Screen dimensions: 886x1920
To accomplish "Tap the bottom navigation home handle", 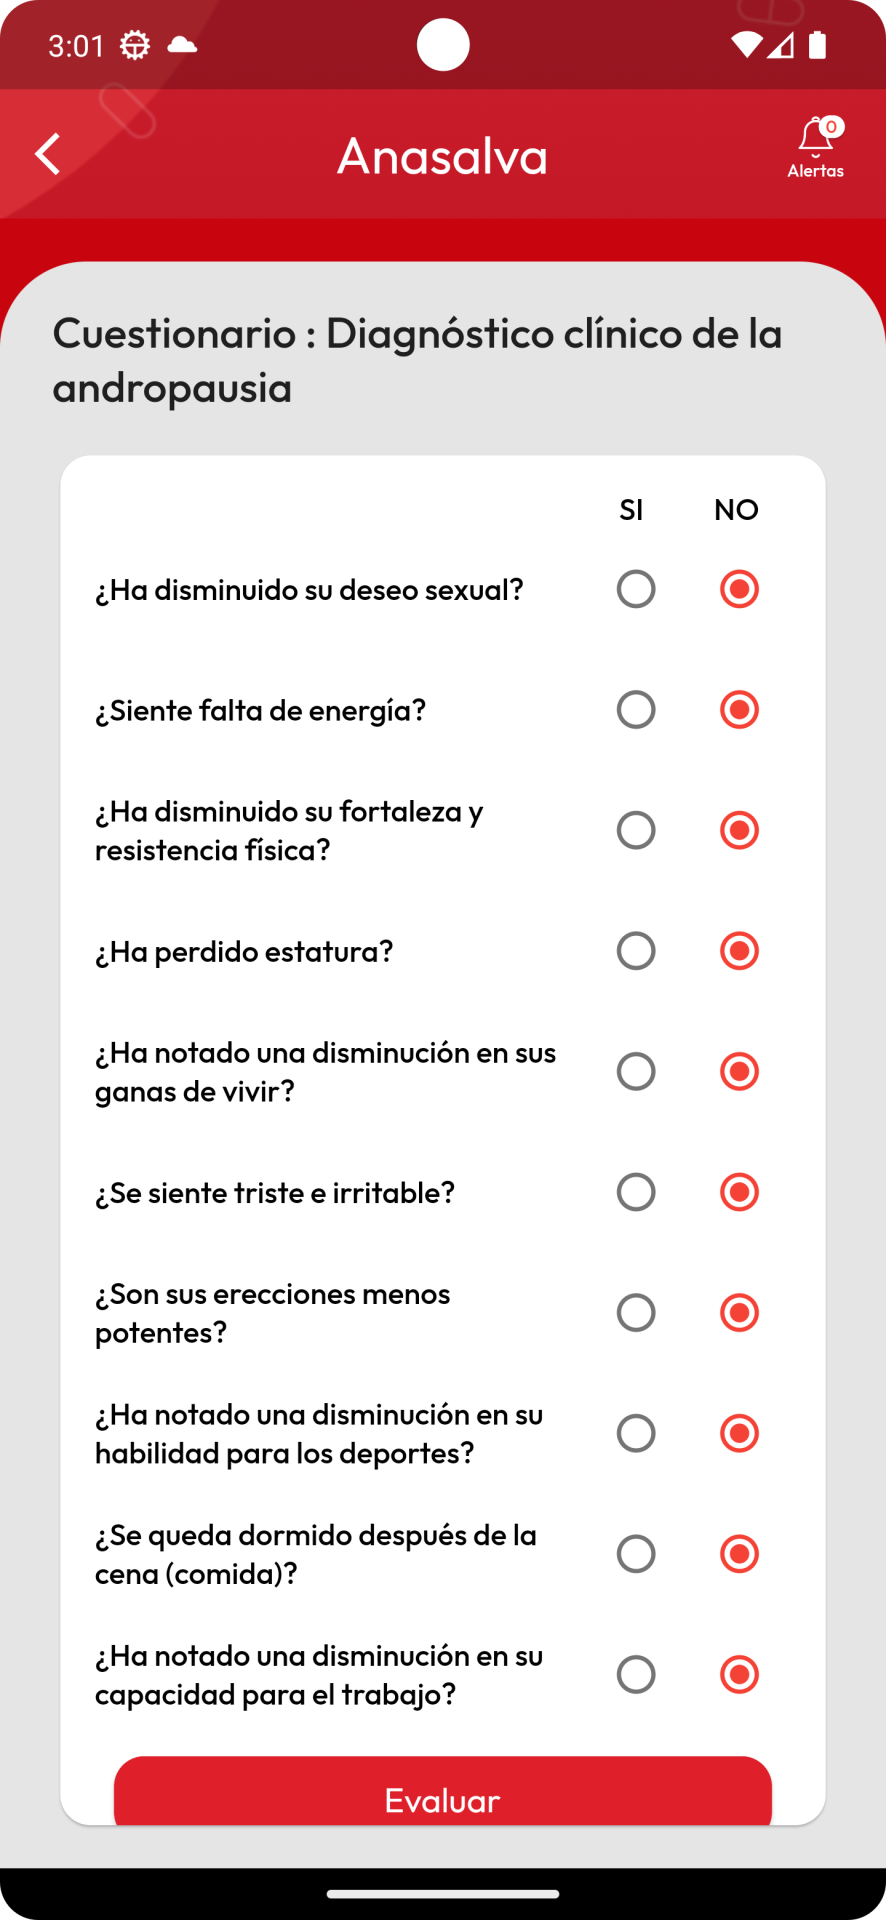I will tap(443, 1893).
